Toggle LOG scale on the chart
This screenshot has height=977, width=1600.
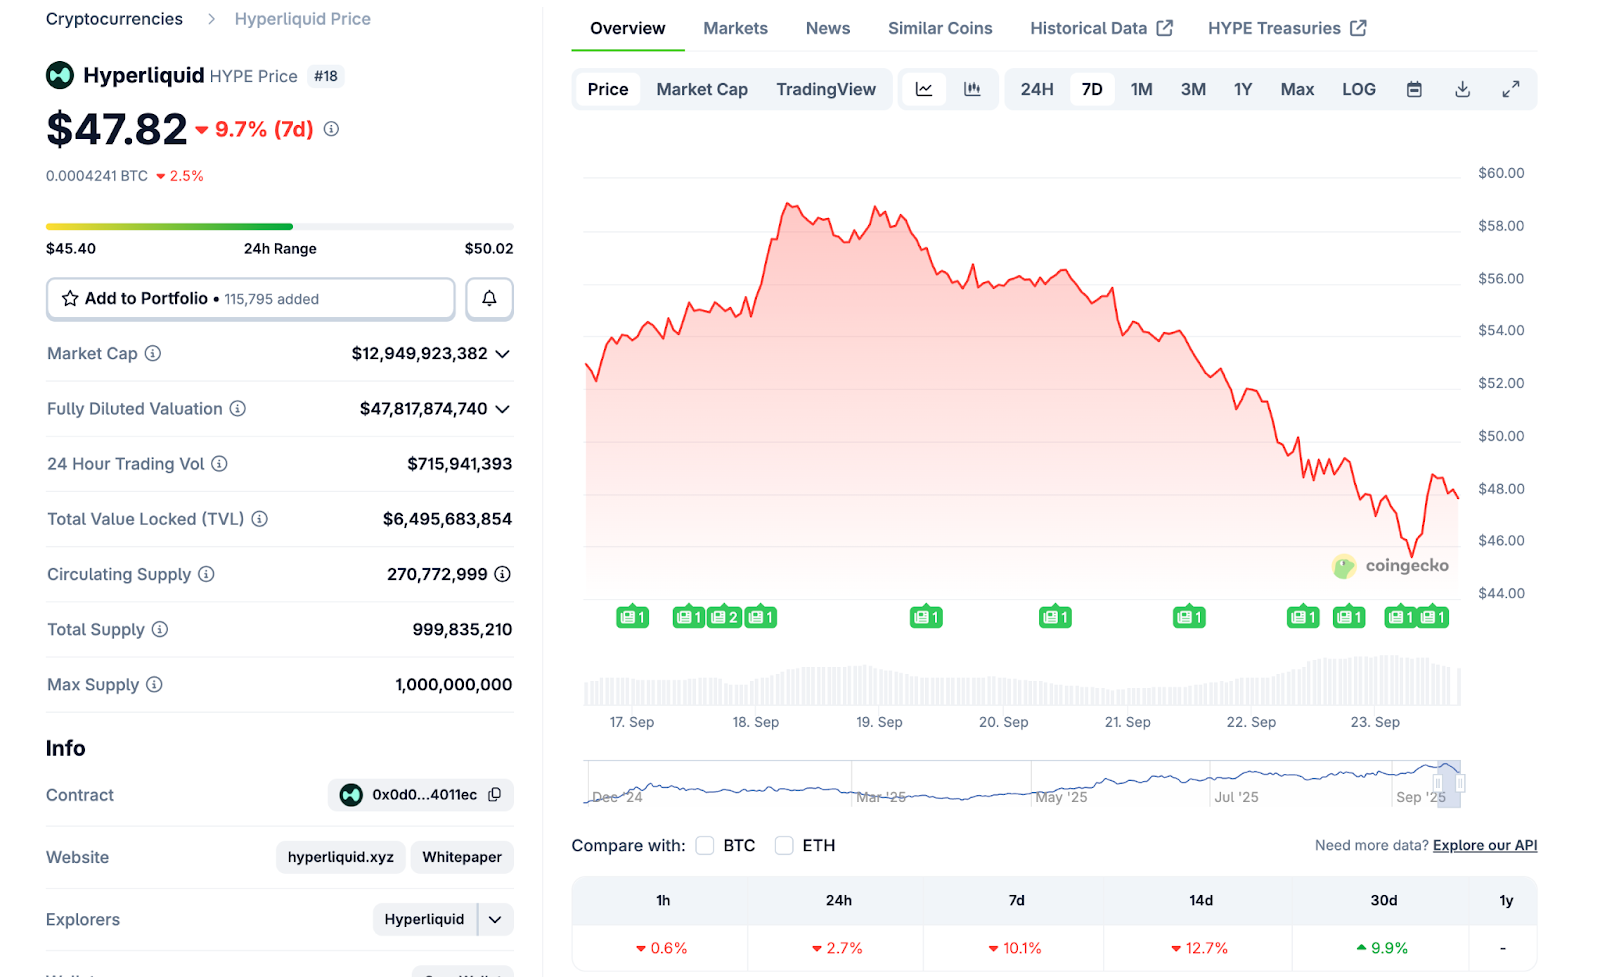click(x=1358, y=90)
